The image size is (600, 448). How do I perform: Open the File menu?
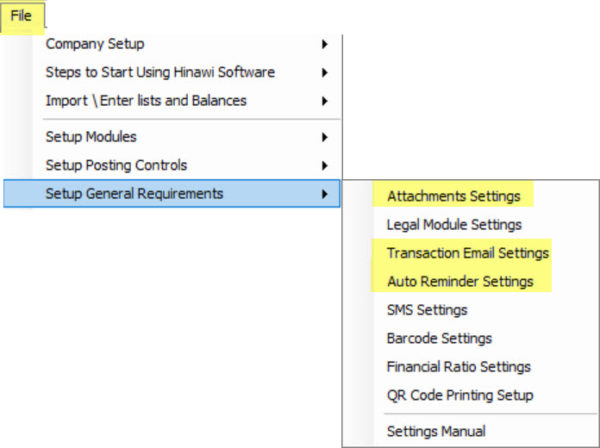coord(22,16)
